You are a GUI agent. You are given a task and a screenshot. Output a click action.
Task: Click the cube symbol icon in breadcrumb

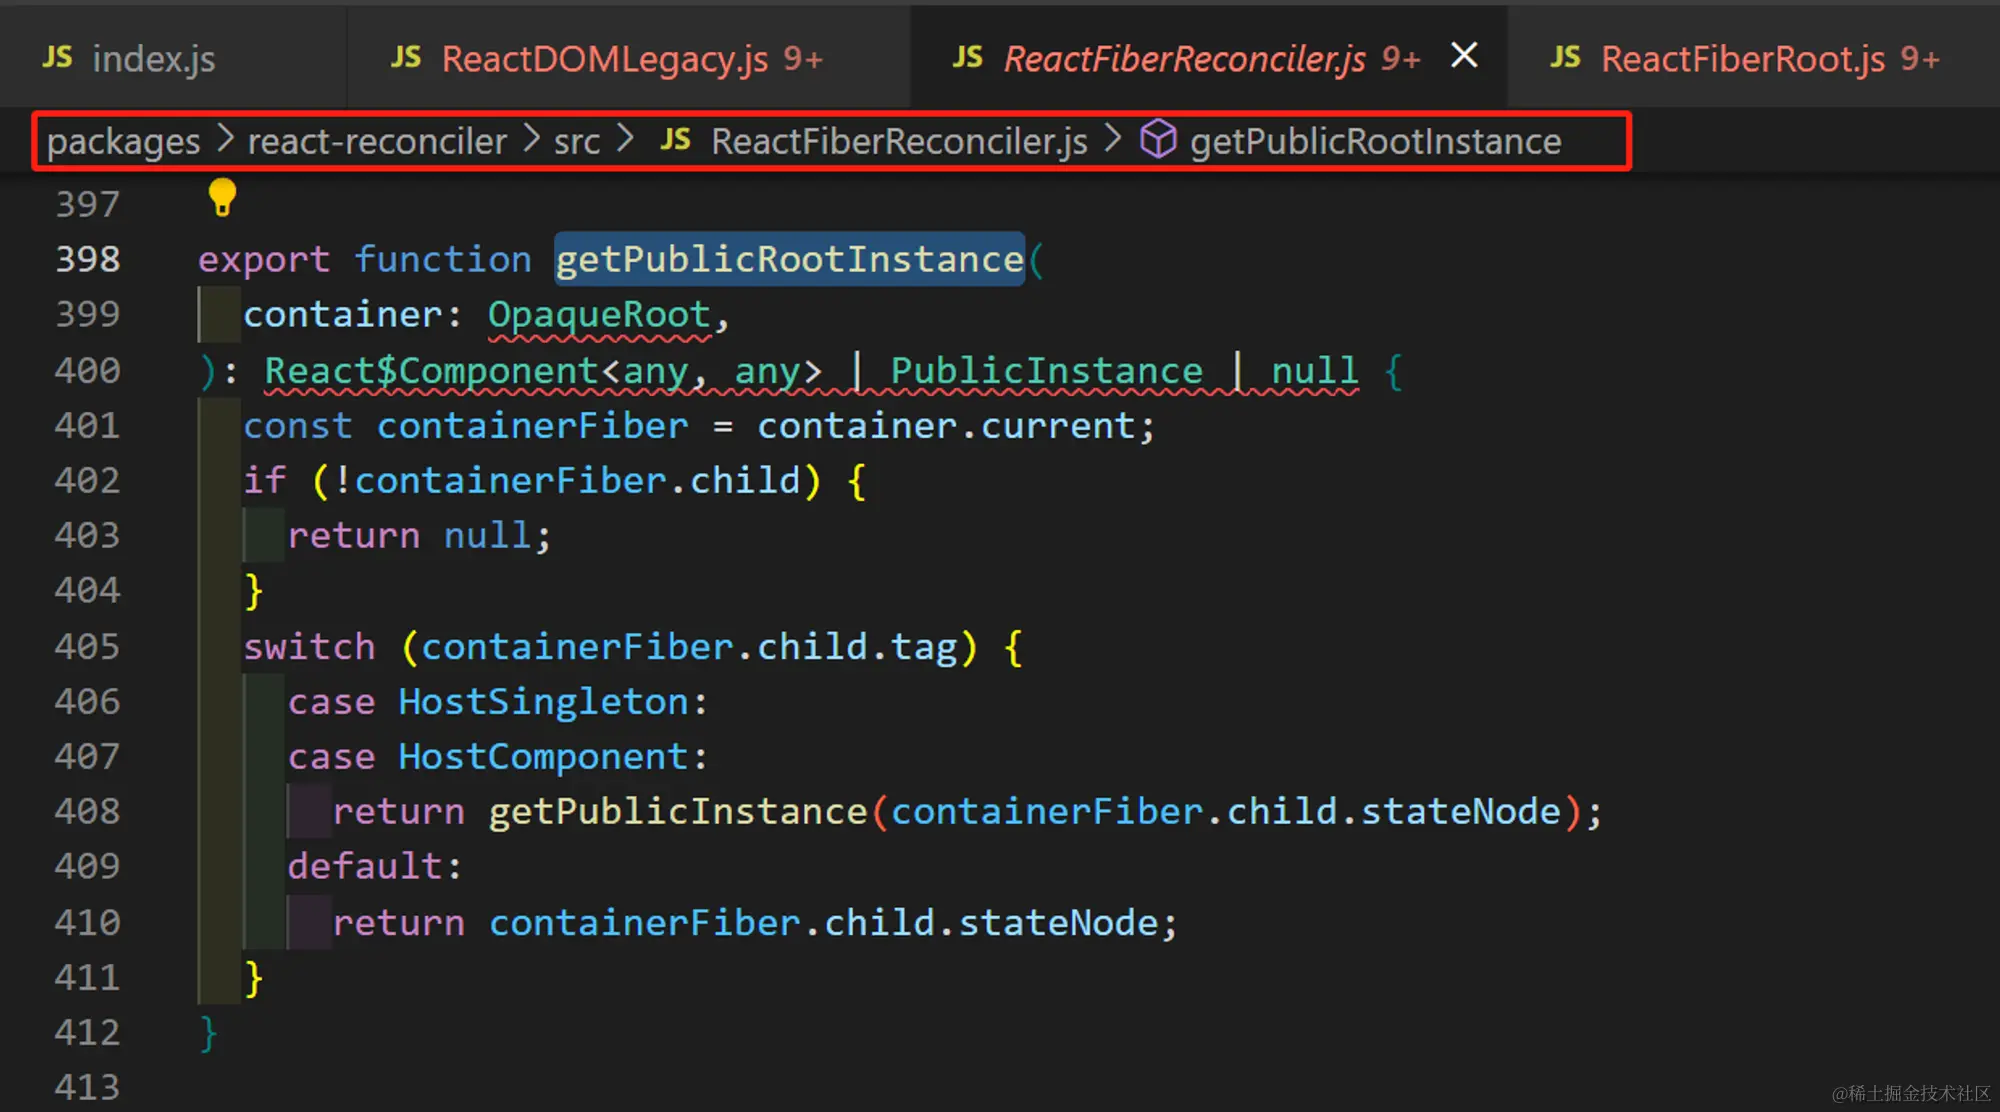1158,140
